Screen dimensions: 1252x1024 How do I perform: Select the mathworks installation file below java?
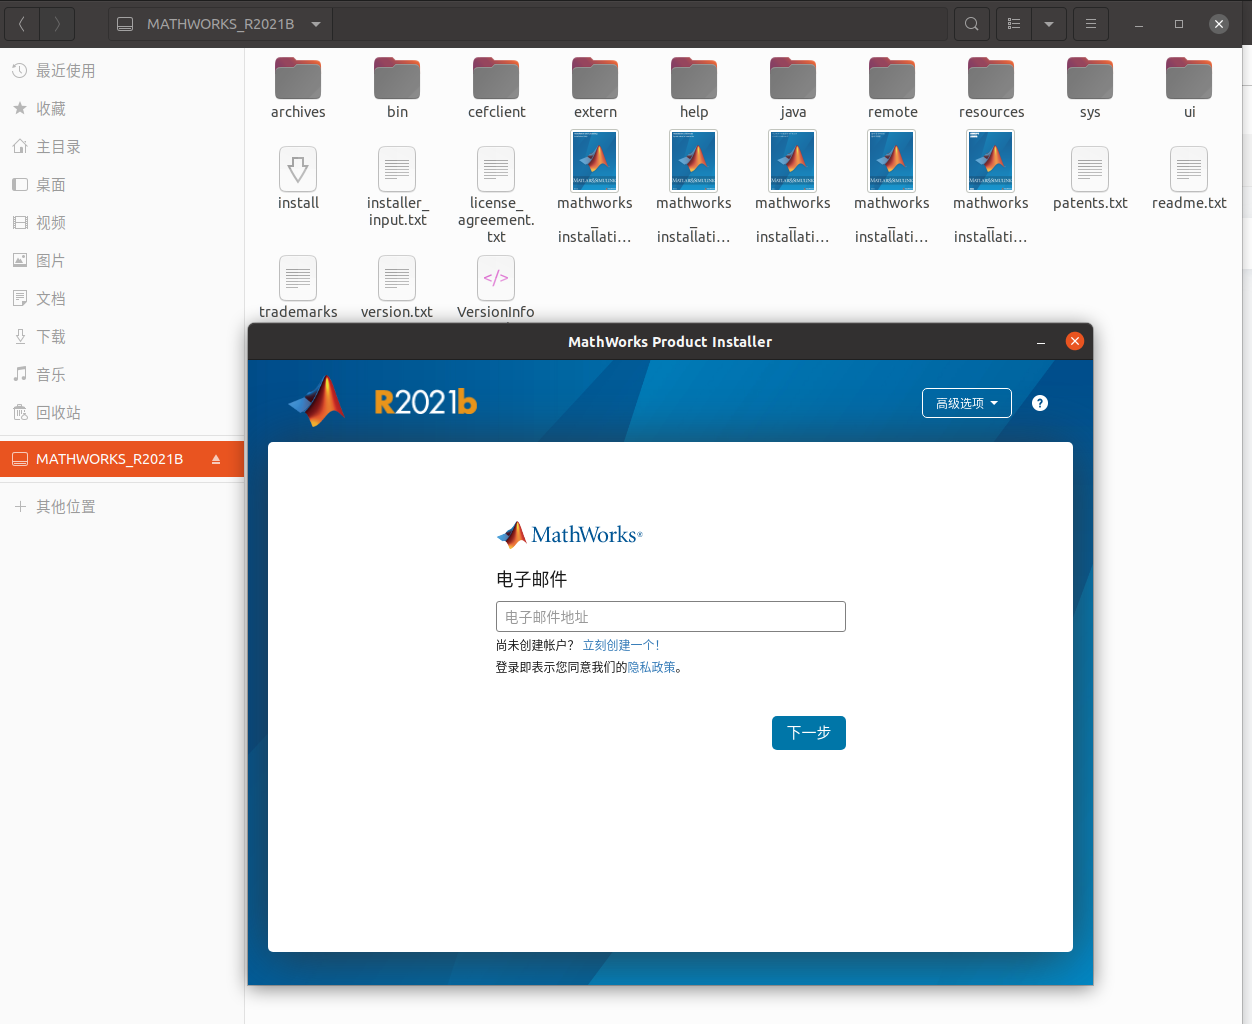pos(793,187)
